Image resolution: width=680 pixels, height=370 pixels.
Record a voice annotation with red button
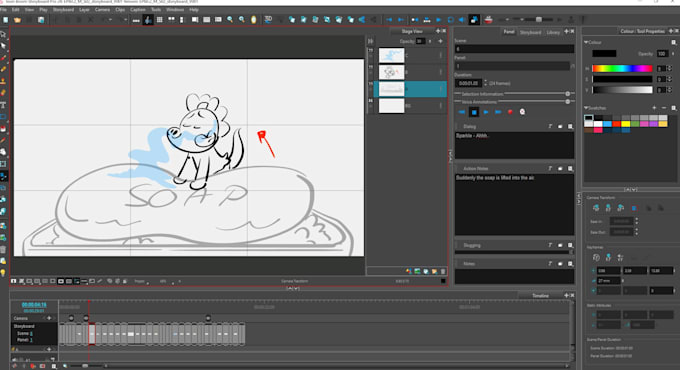click(x=510, y=112)
